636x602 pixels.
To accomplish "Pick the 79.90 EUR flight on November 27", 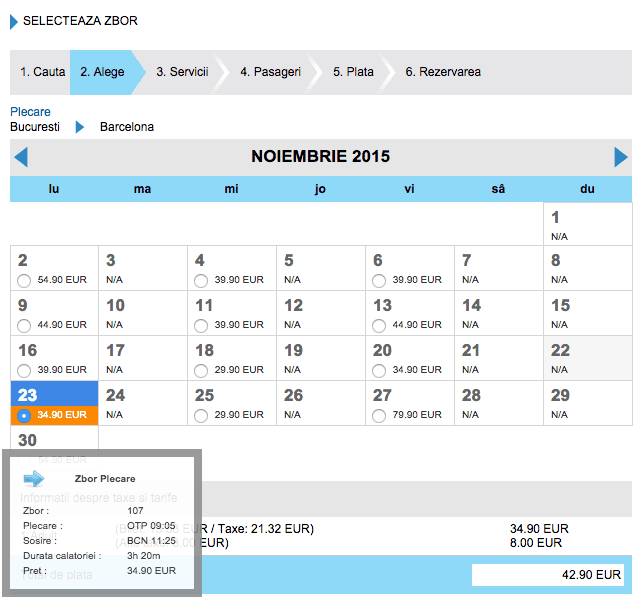I will pos(379,415).
